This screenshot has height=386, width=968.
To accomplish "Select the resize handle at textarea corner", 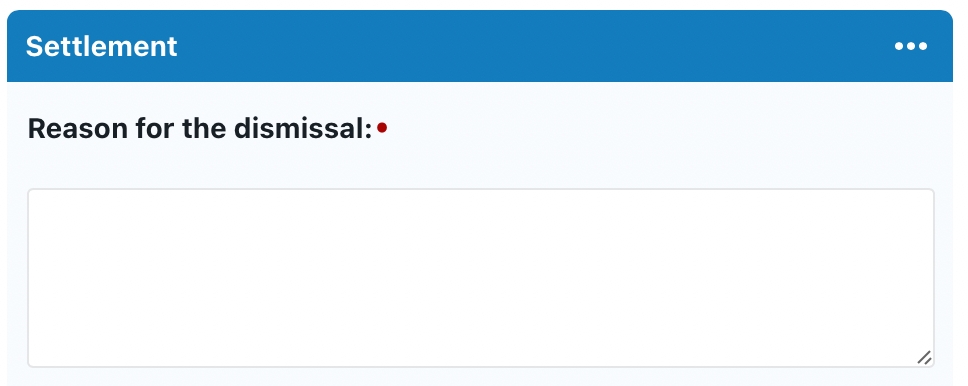I will coord(924,357).
